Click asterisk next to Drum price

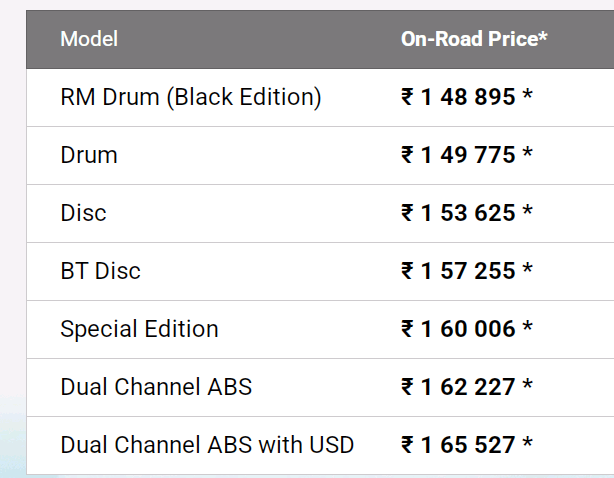[x=527, y=152]
